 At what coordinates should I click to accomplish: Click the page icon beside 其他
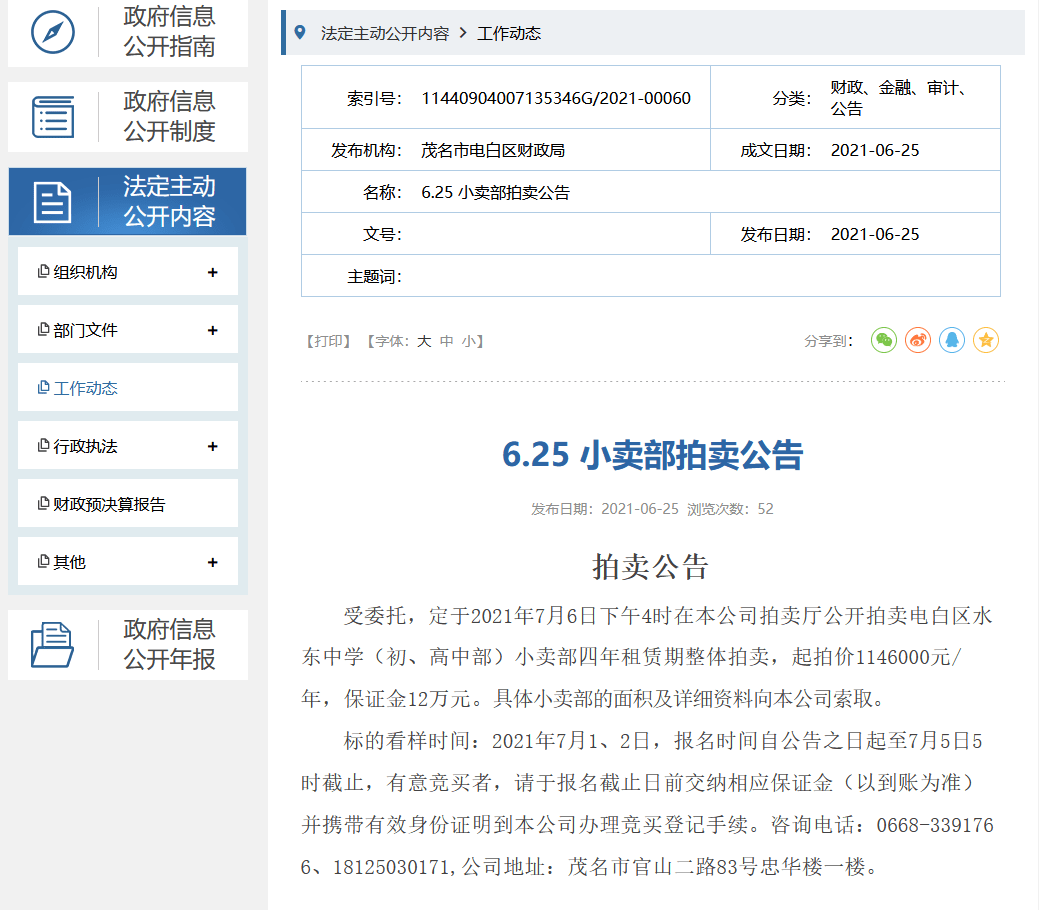click(x=44, y=561)
